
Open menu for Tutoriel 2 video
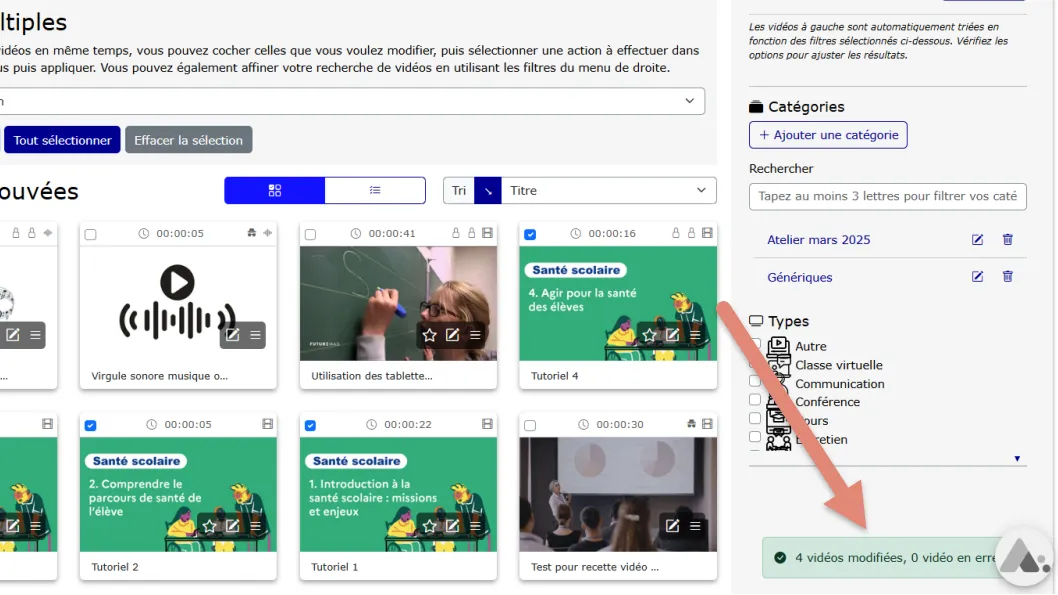point(255,526)
